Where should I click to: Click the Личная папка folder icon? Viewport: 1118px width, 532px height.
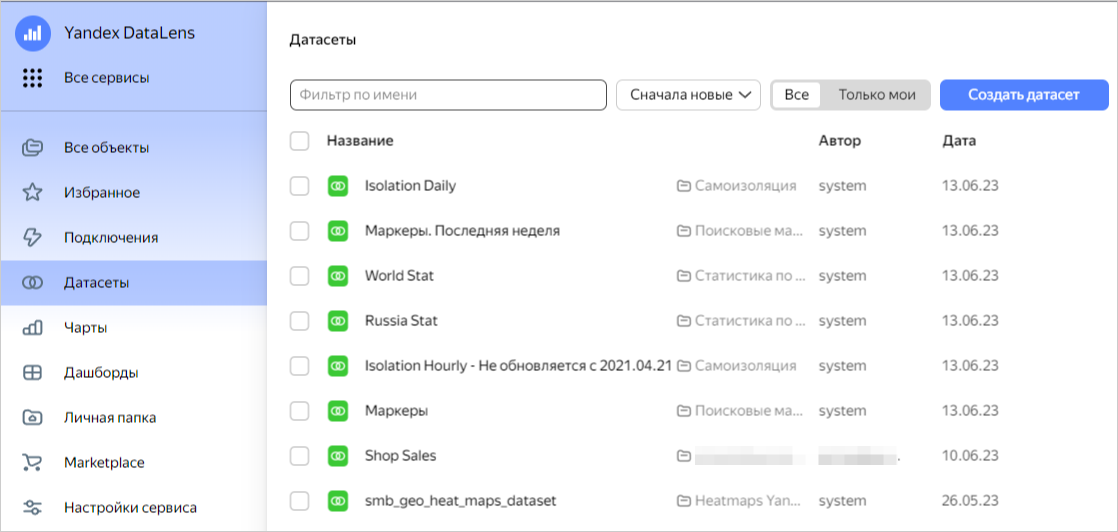(33, 418)
